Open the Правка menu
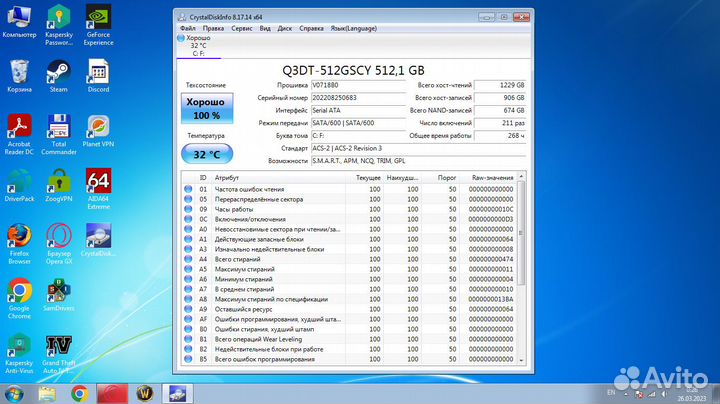Viewport: 720px width, 404px height. click(x=213, y=28)
